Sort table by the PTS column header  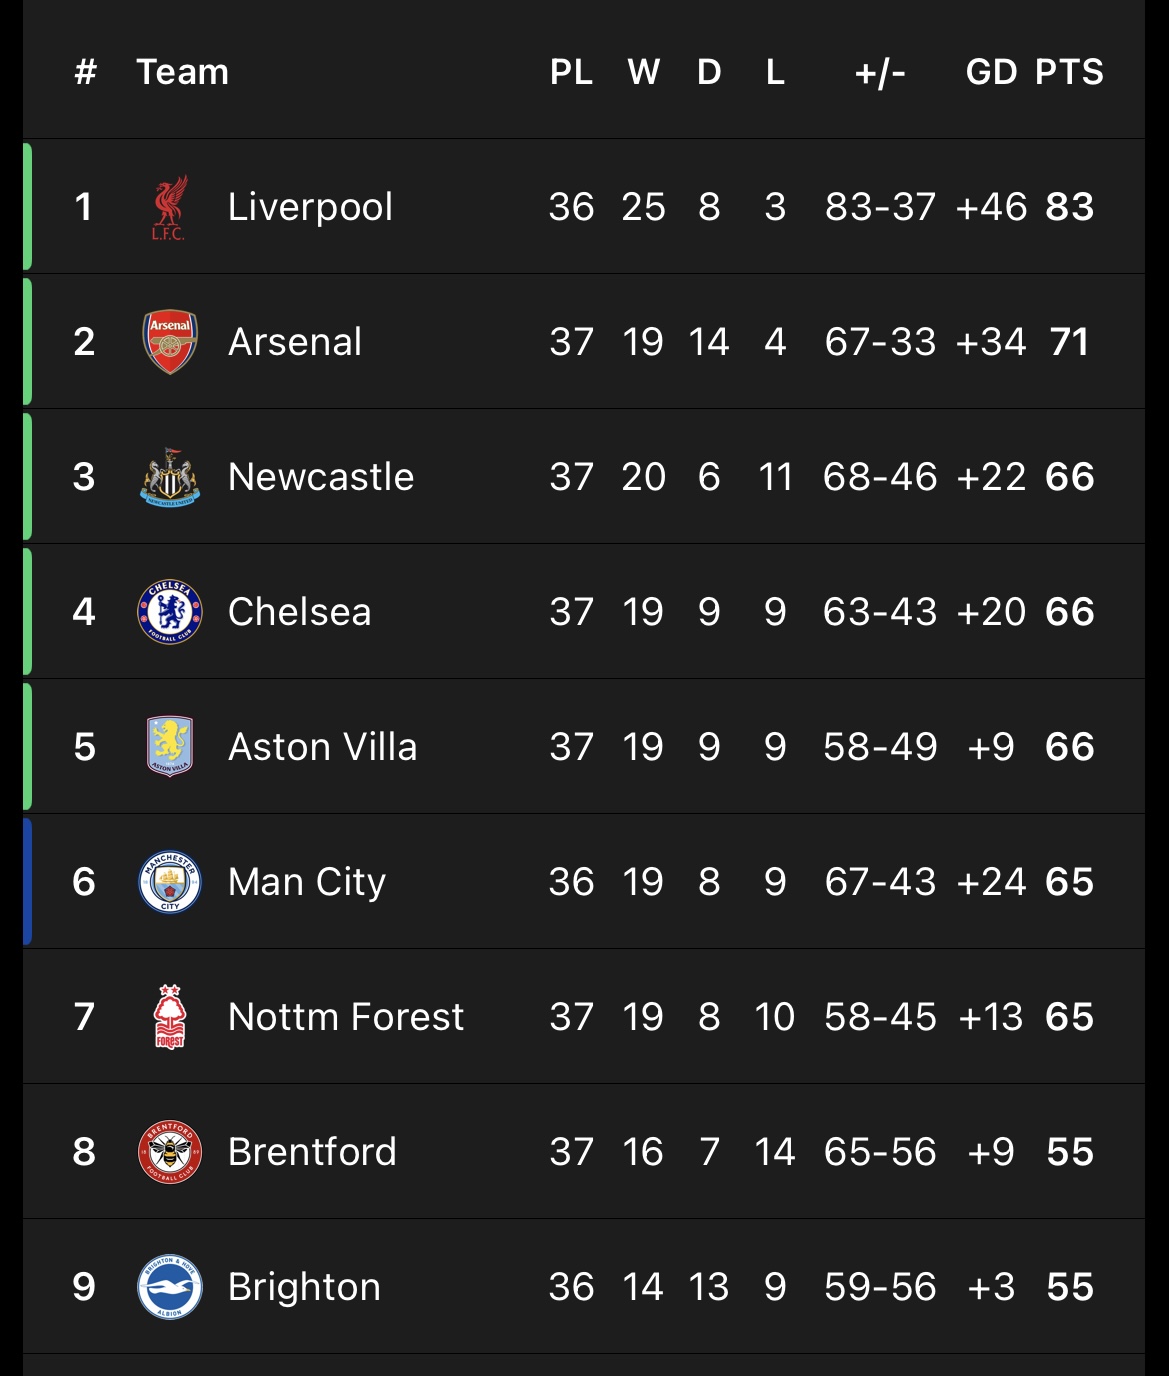tap(1069, 72)
